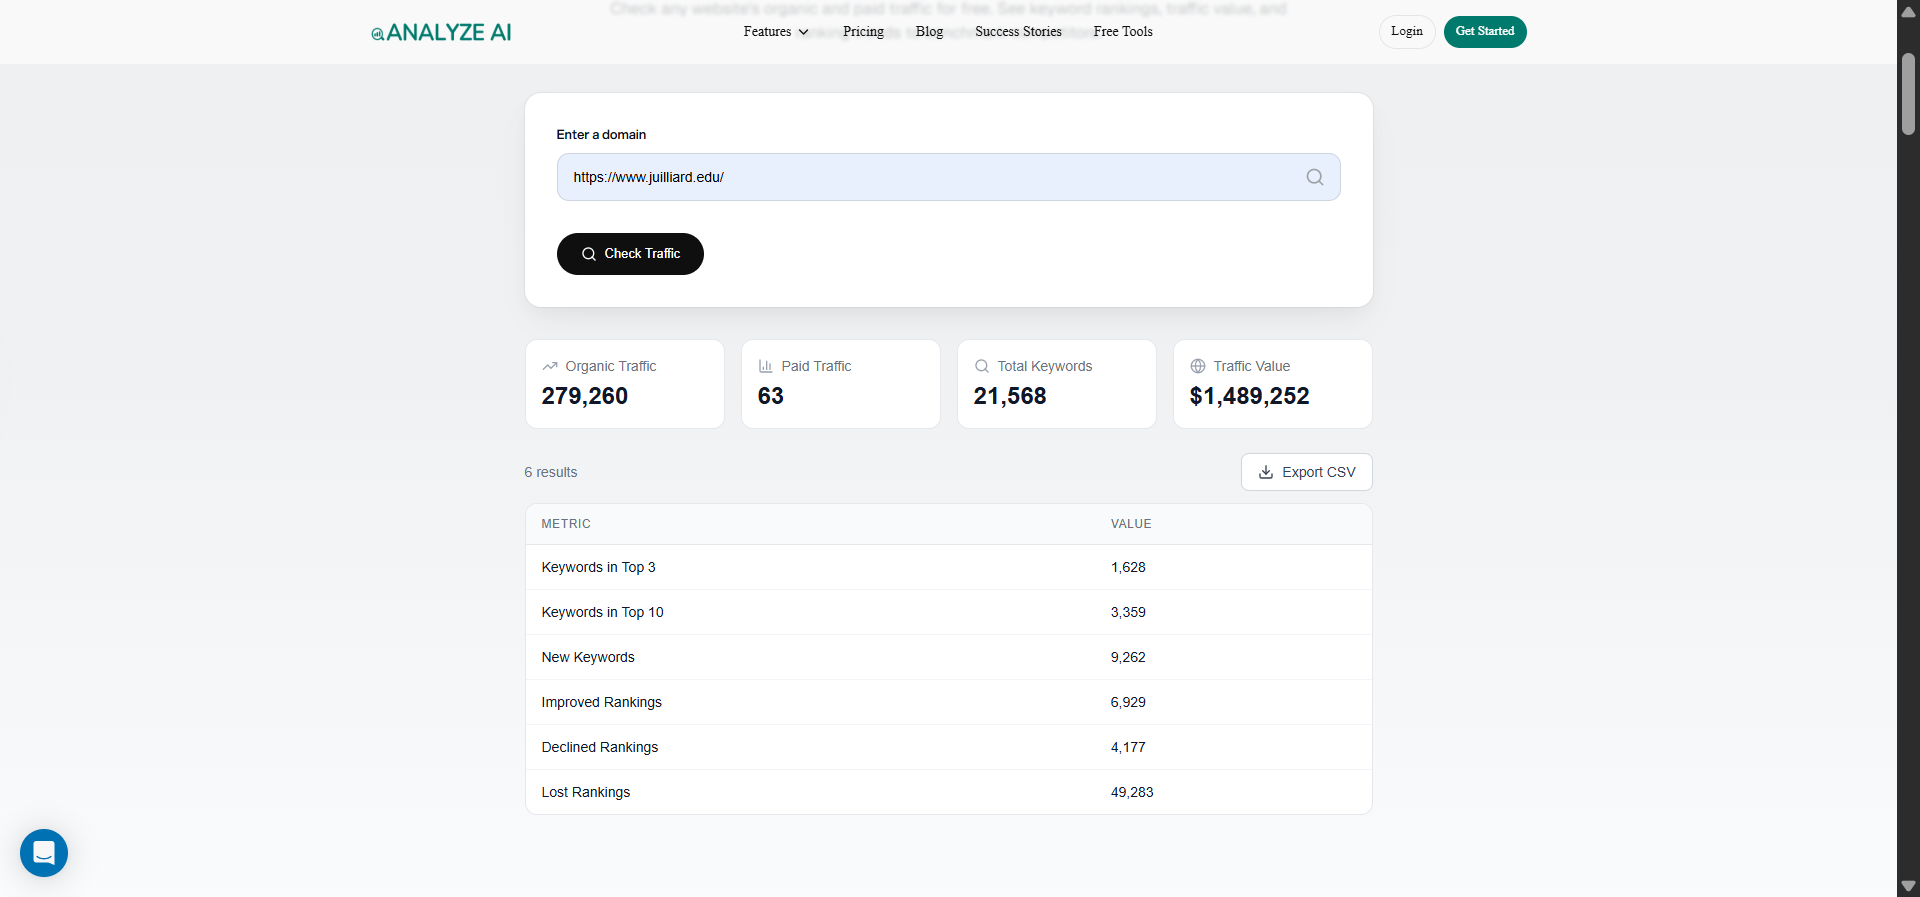
Task: Click the Total Keywords value 21,568
Action: [x=1010, y=396]
